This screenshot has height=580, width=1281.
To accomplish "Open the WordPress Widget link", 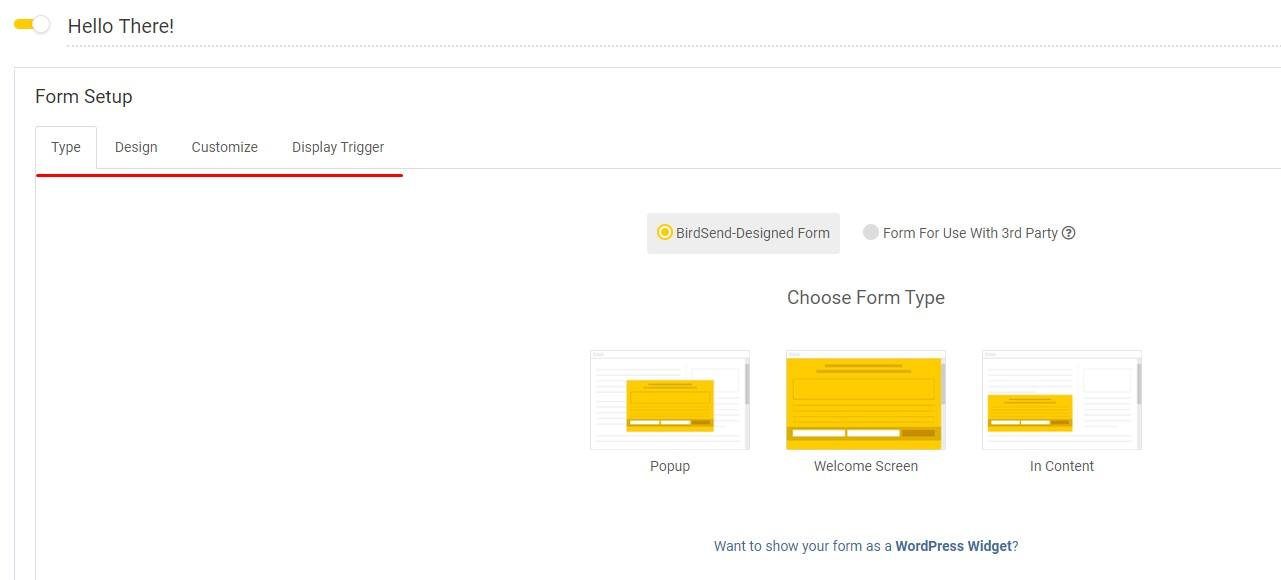I will pos(953,546).
